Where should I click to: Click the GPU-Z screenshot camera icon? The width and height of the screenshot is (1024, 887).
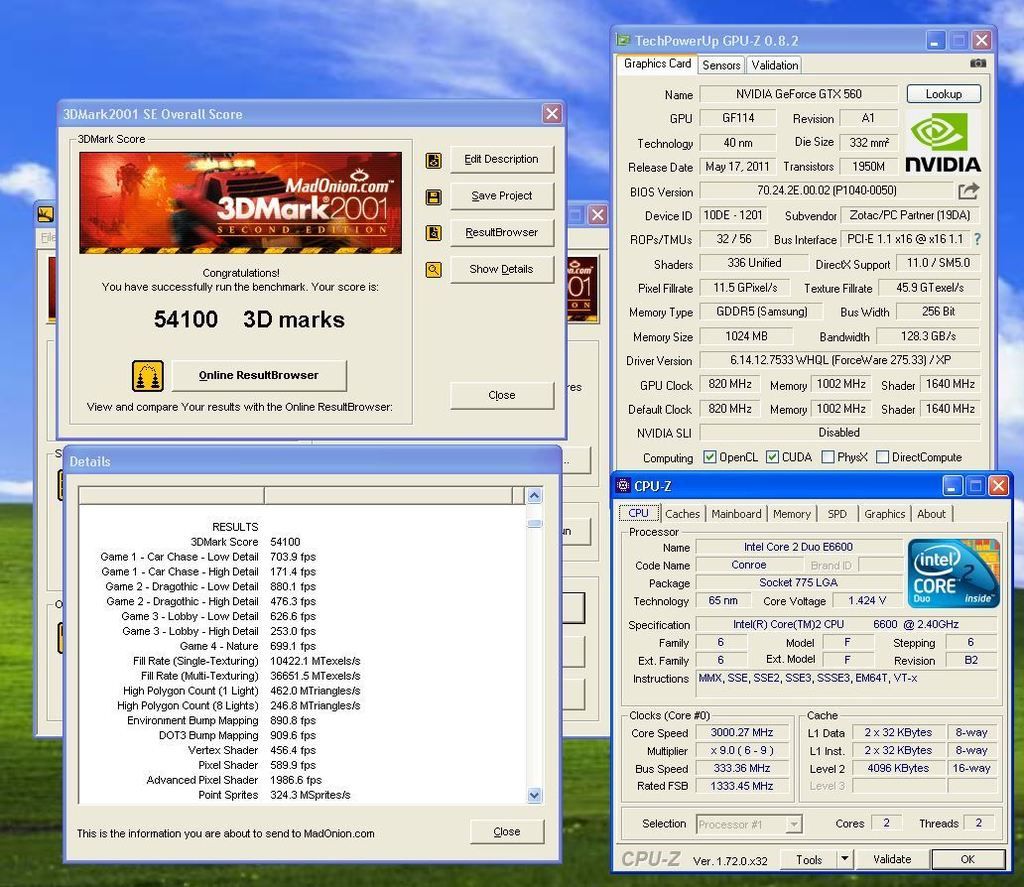(x=978, y=63)
